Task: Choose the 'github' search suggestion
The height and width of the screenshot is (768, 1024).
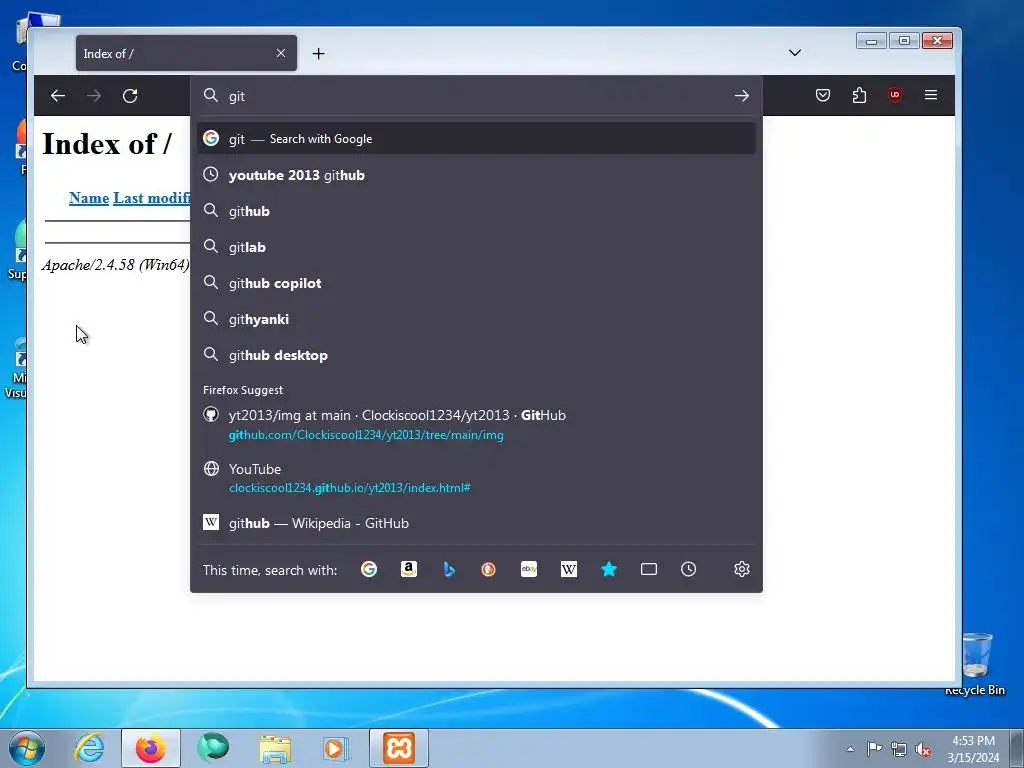Action: tap(476, 211)
